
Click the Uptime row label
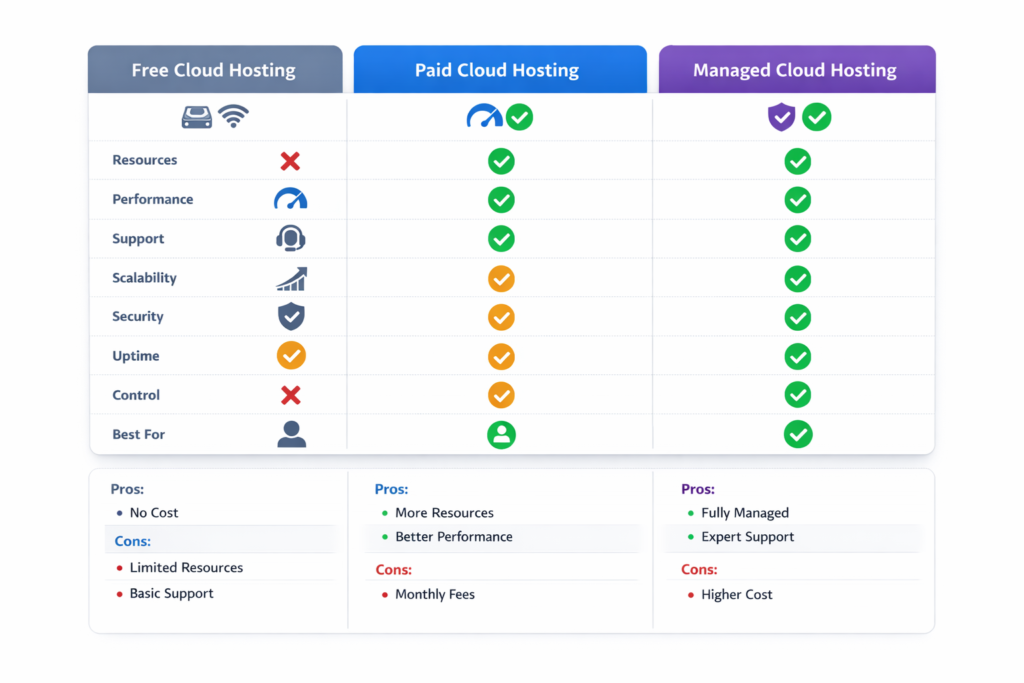click(136, 356)
